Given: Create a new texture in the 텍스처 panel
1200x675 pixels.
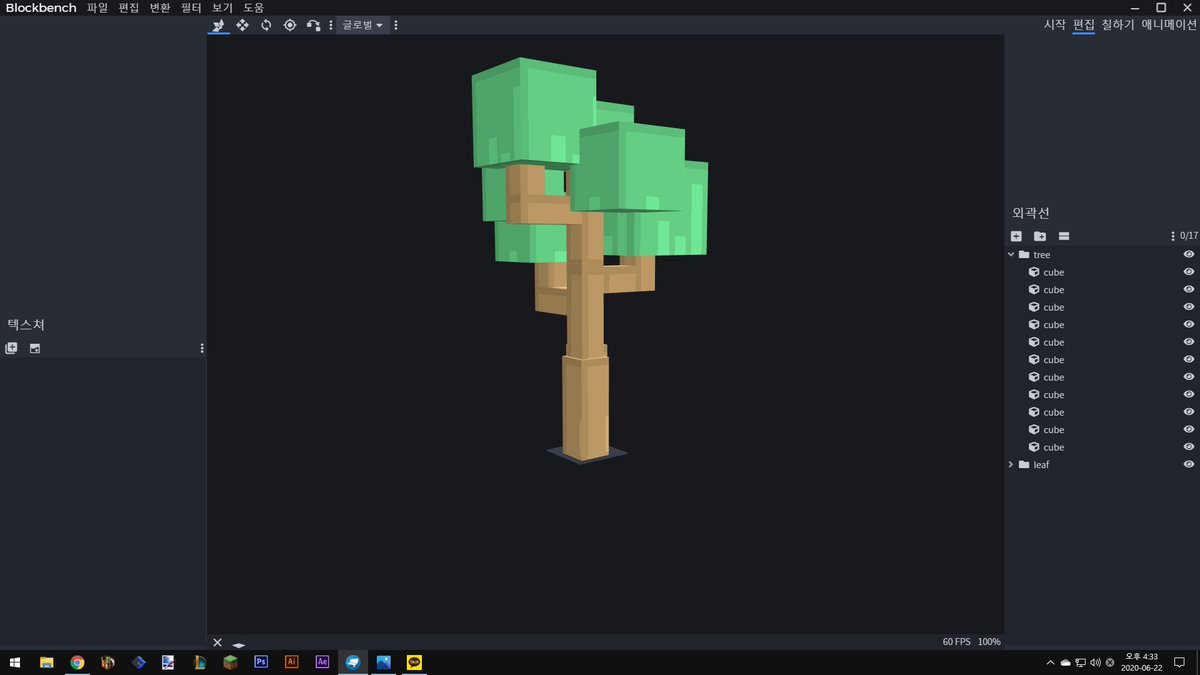Looking at the screenshot, I should (x=35, y=348).
